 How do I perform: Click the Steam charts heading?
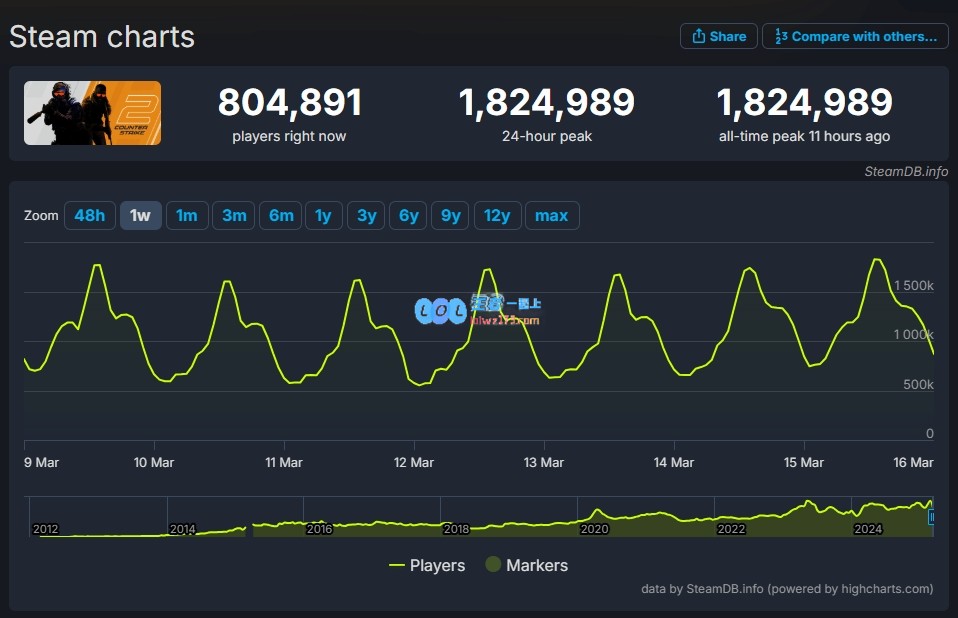(x=102, y=37)
